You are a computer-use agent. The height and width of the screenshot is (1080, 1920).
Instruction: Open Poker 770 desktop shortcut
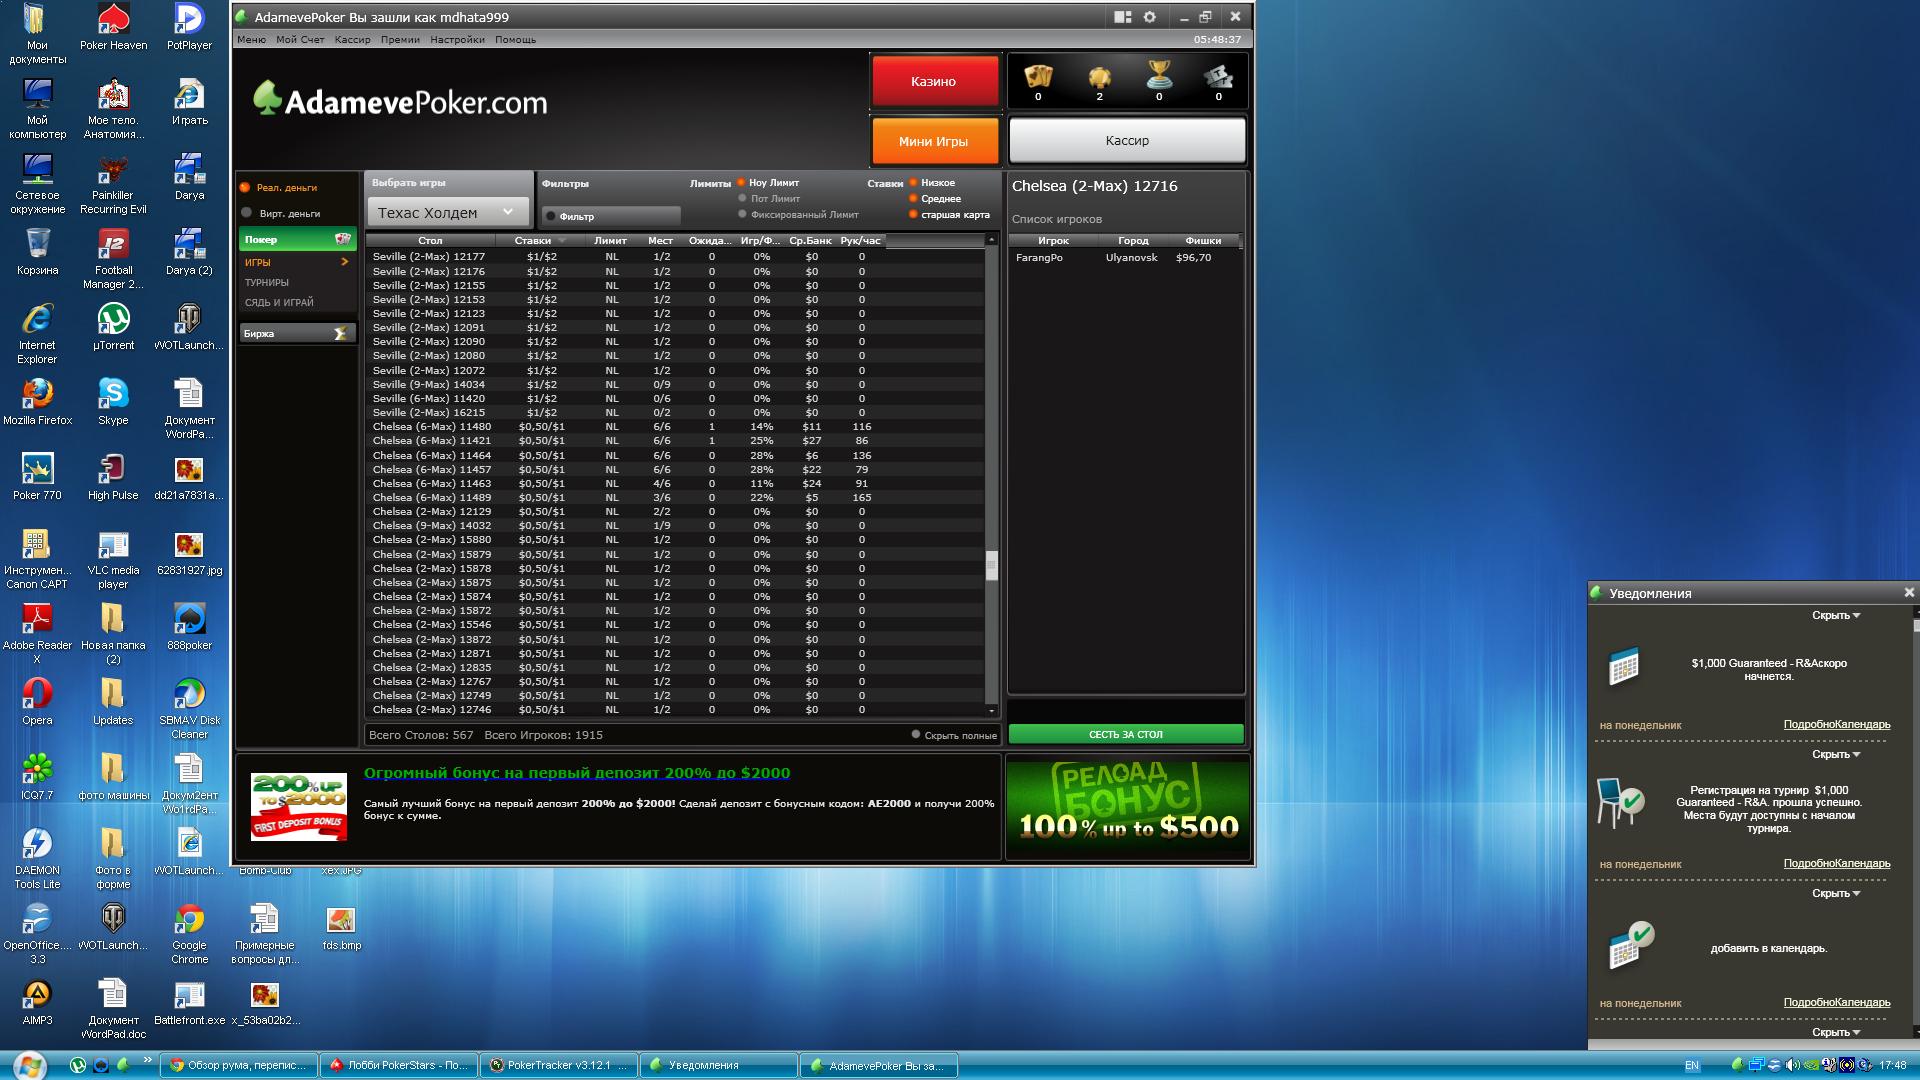(37, 477)
